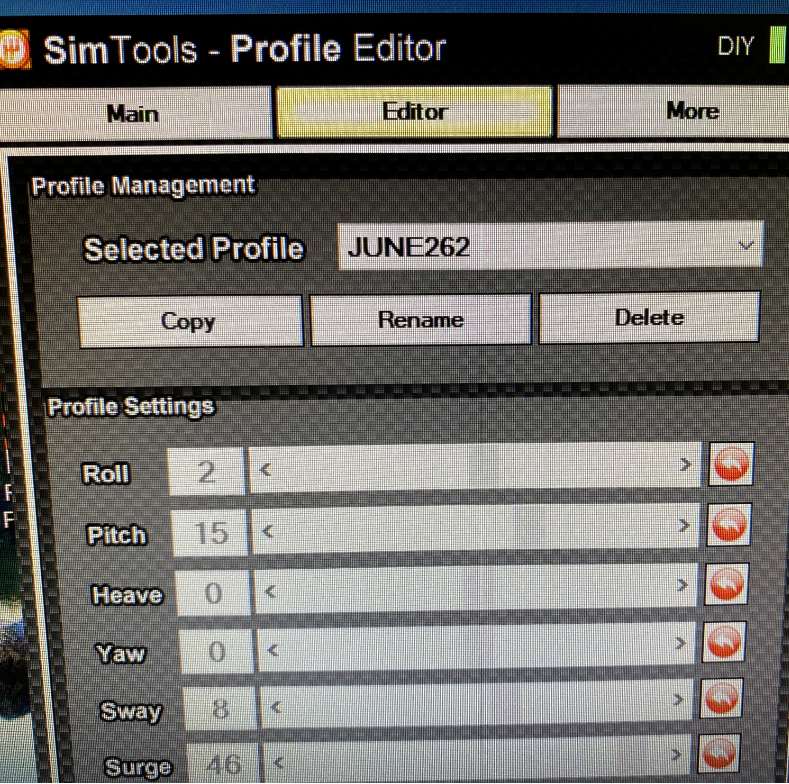Screen dimensions: 789x784
Task: Select the Editor tab
Action: click(414, 111)
